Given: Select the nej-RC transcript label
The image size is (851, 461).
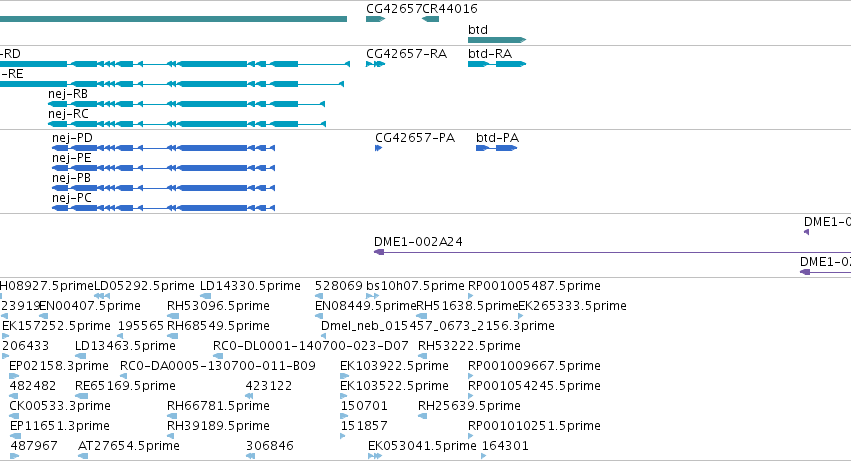Looking at the screenshot, I should [x=68, y=114].
